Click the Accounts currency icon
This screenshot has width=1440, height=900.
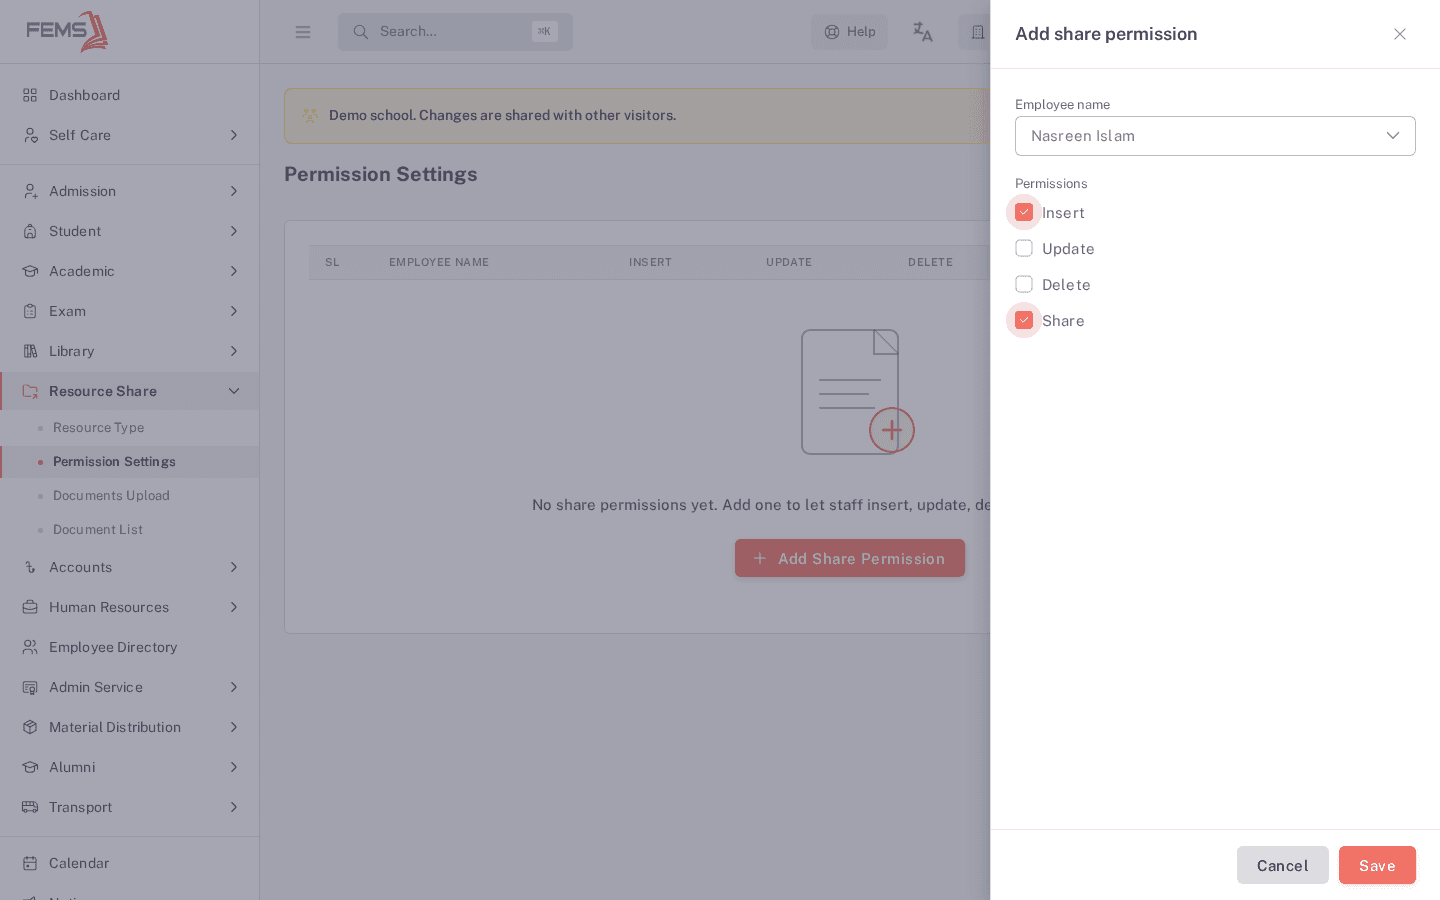[30, 567]
